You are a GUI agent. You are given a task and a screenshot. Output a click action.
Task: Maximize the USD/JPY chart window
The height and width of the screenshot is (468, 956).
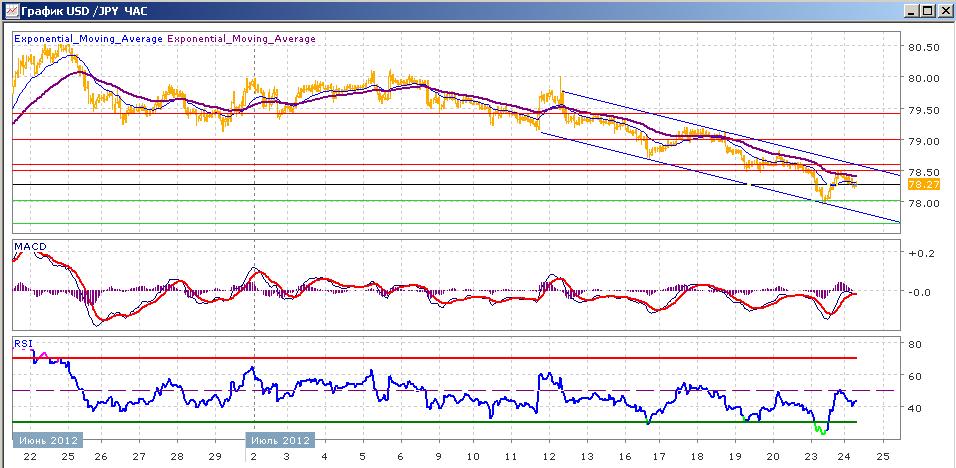[927, 11]
